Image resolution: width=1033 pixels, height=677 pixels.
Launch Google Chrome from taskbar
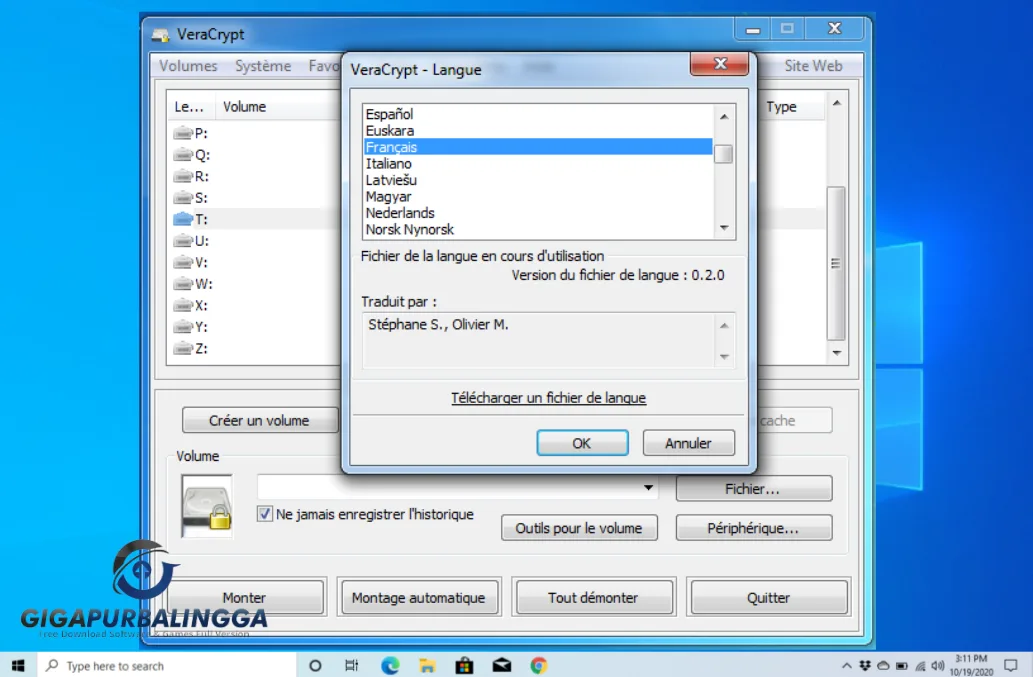pyautogui.click(x=539, y=665)
